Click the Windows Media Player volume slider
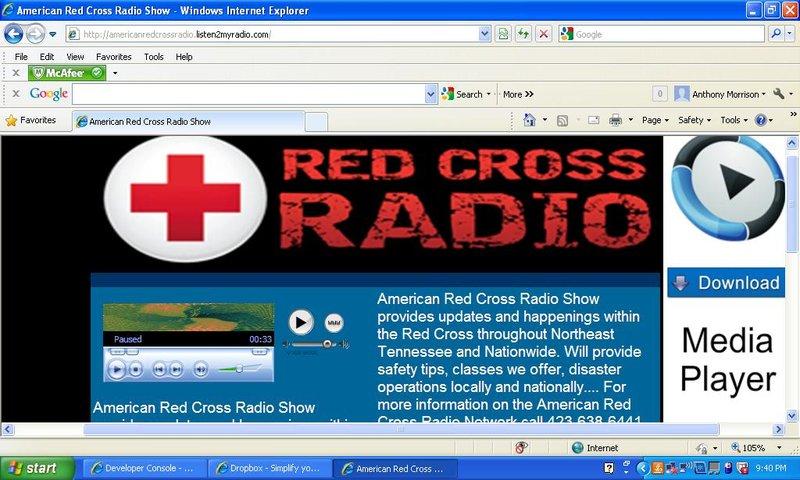 (240, 368)
